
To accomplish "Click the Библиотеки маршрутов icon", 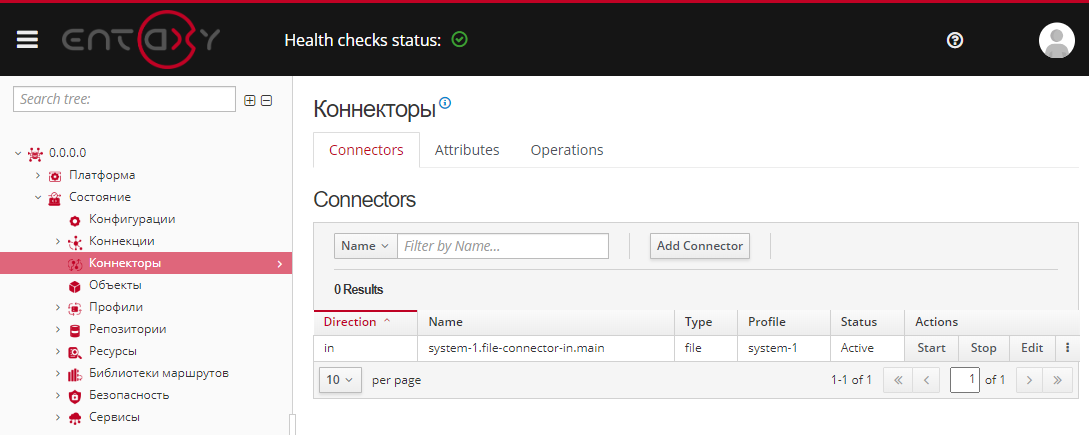I will click(75, 374).
